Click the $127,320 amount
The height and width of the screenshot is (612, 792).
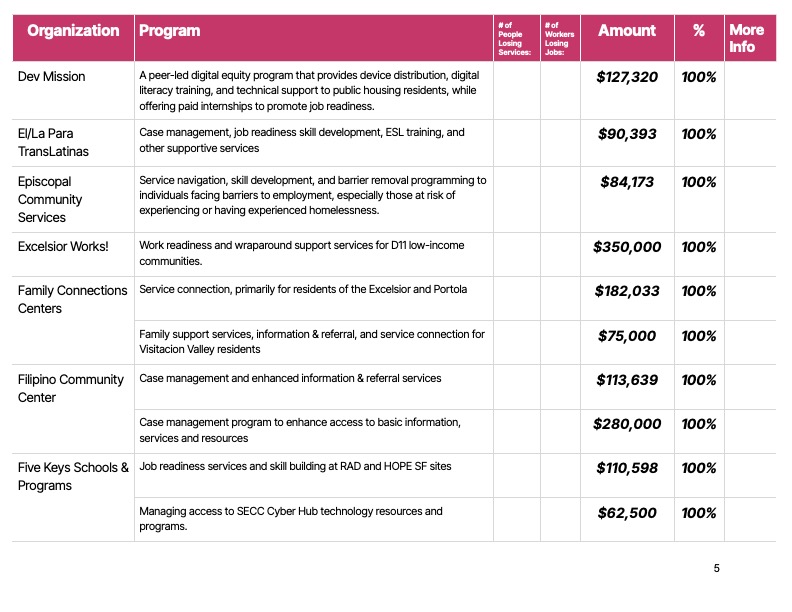tap(627, 77)
